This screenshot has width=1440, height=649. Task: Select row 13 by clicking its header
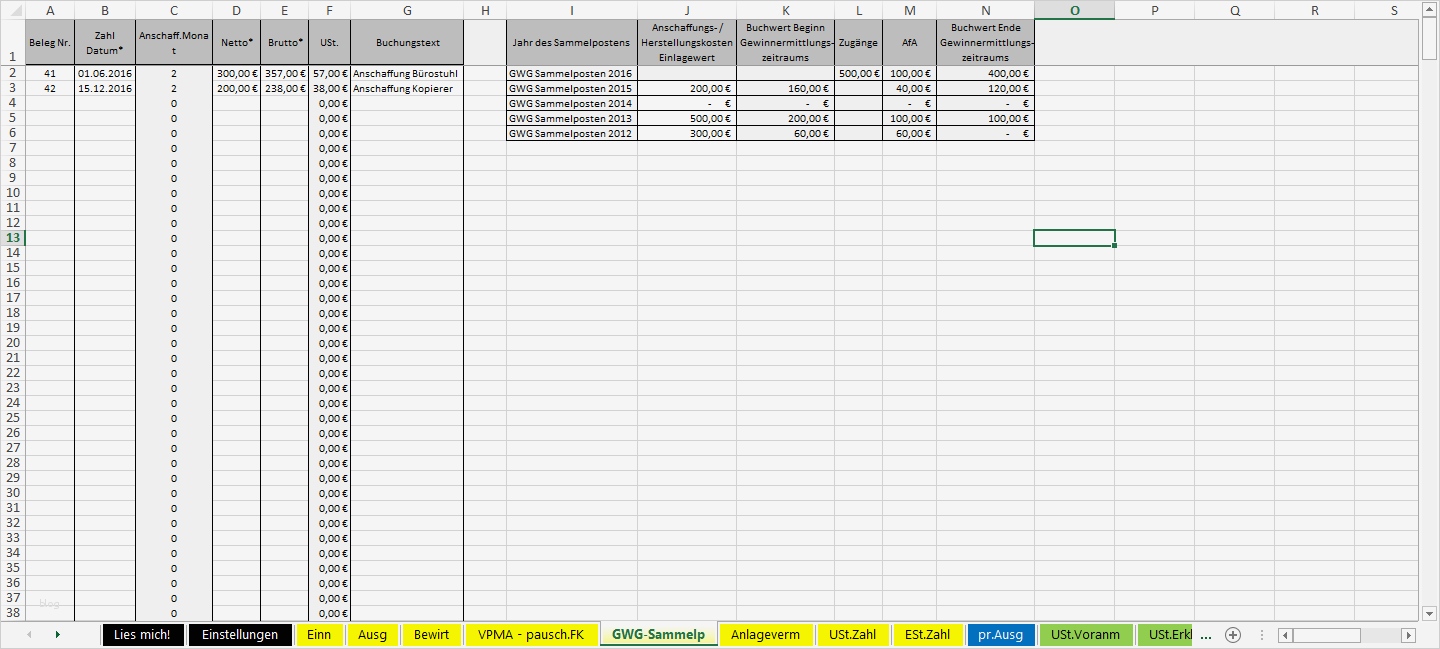click(14, 238)
